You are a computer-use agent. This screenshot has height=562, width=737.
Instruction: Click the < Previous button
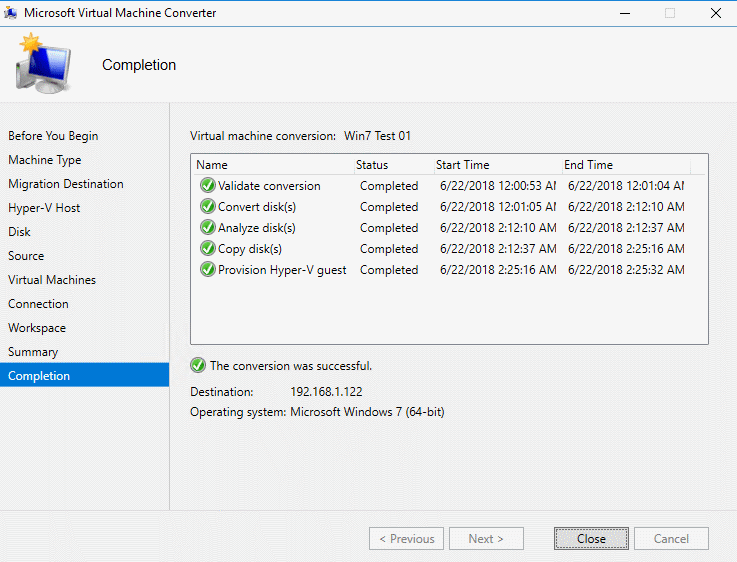point(407,539)
